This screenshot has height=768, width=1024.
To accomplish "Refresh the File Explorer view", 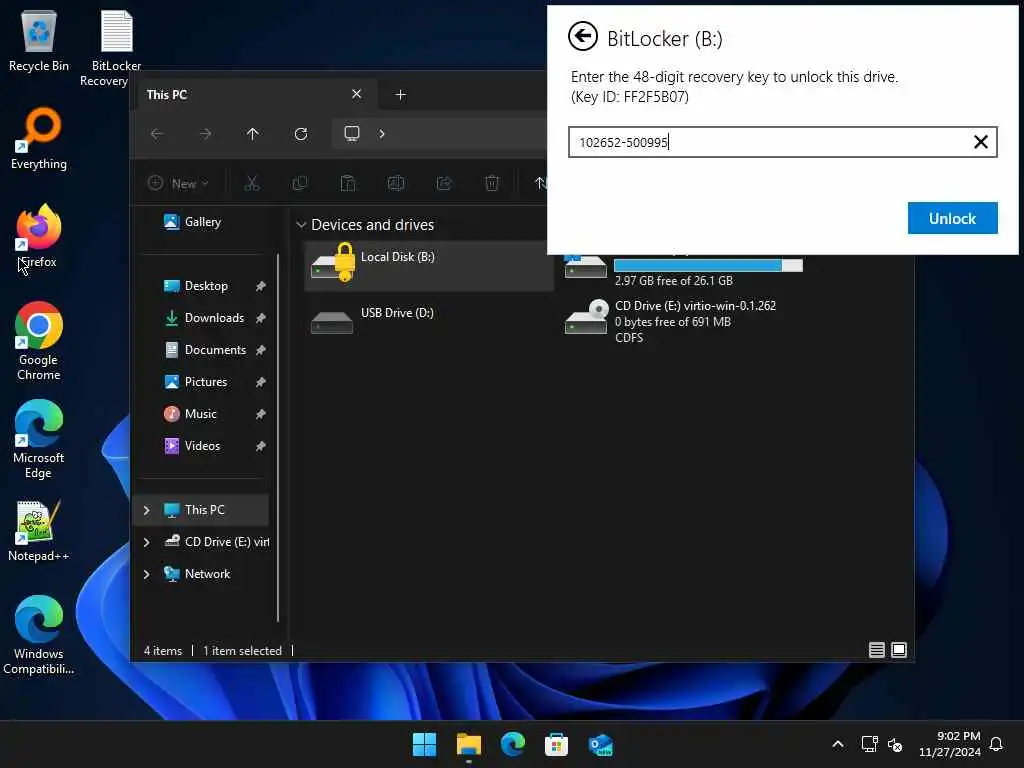I will pos(300,134).
